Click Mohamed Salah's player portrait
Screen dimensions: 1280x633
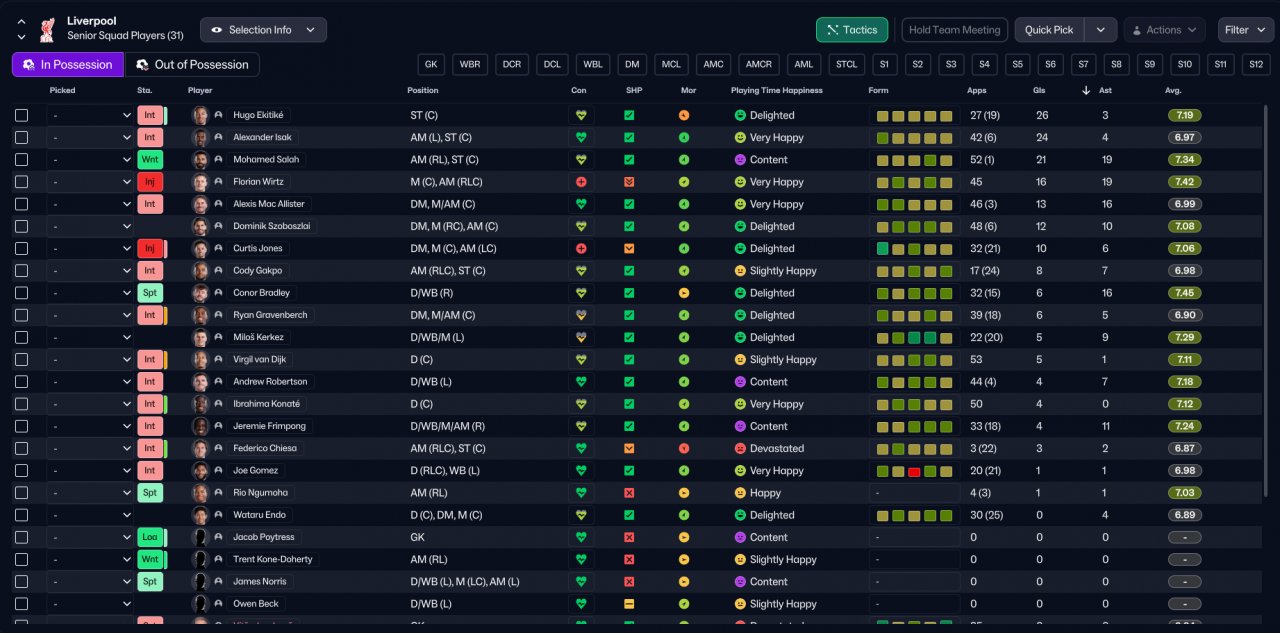point(200,160)
